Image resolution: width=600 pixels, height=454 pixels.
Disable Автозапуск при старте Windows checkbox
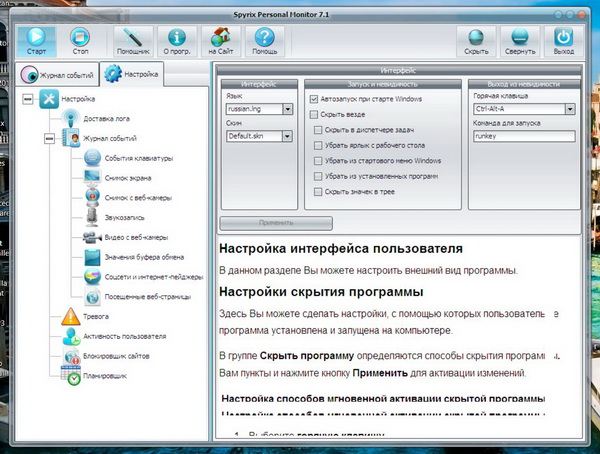pyautogui.click(x=315, y=100)
